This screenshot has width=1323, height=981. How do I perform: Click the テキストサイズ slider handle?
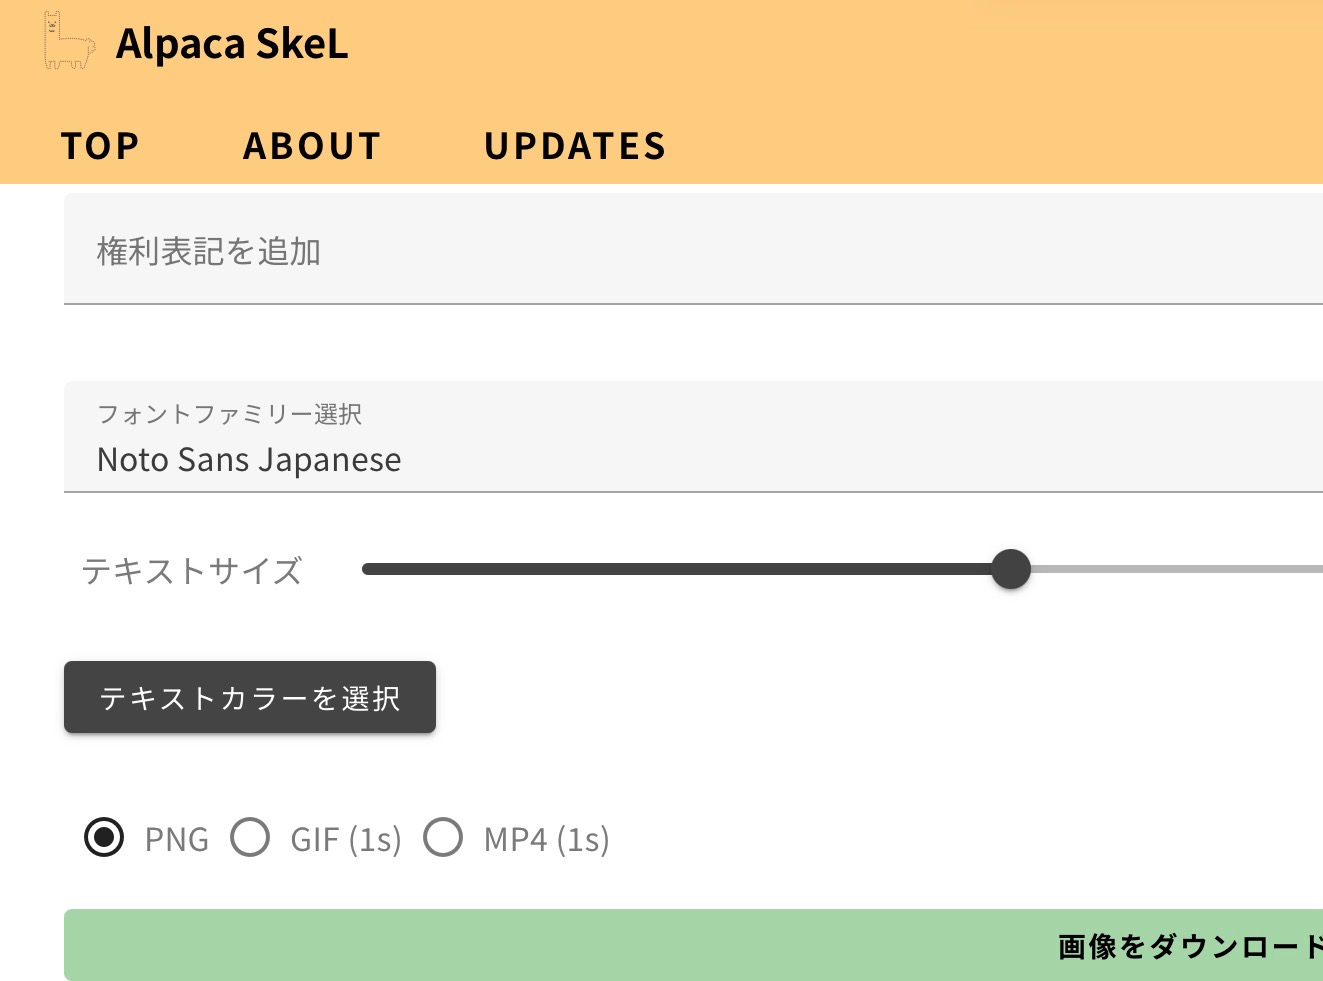1011,569
